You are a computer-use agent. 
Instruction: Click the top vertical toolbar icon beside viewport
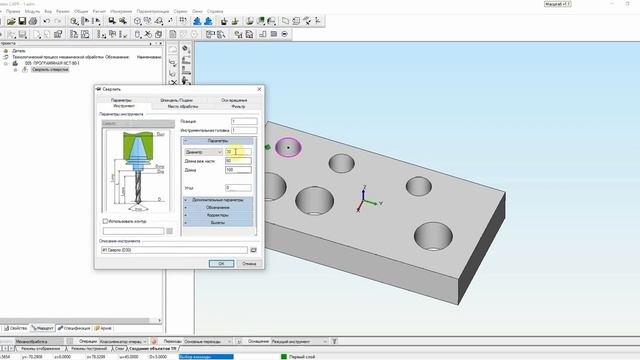[186, 49]
